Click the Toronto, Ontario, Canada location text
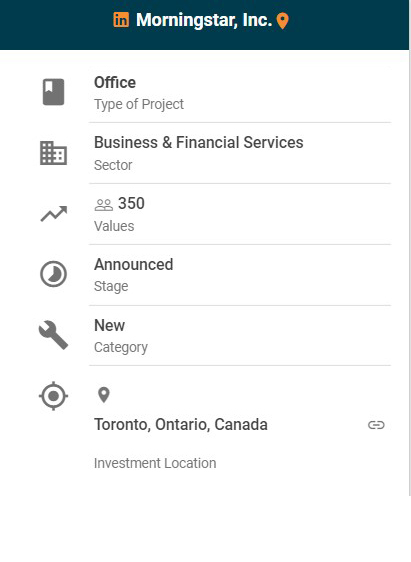Screen dimensions: 411x562 pos(181,425)
